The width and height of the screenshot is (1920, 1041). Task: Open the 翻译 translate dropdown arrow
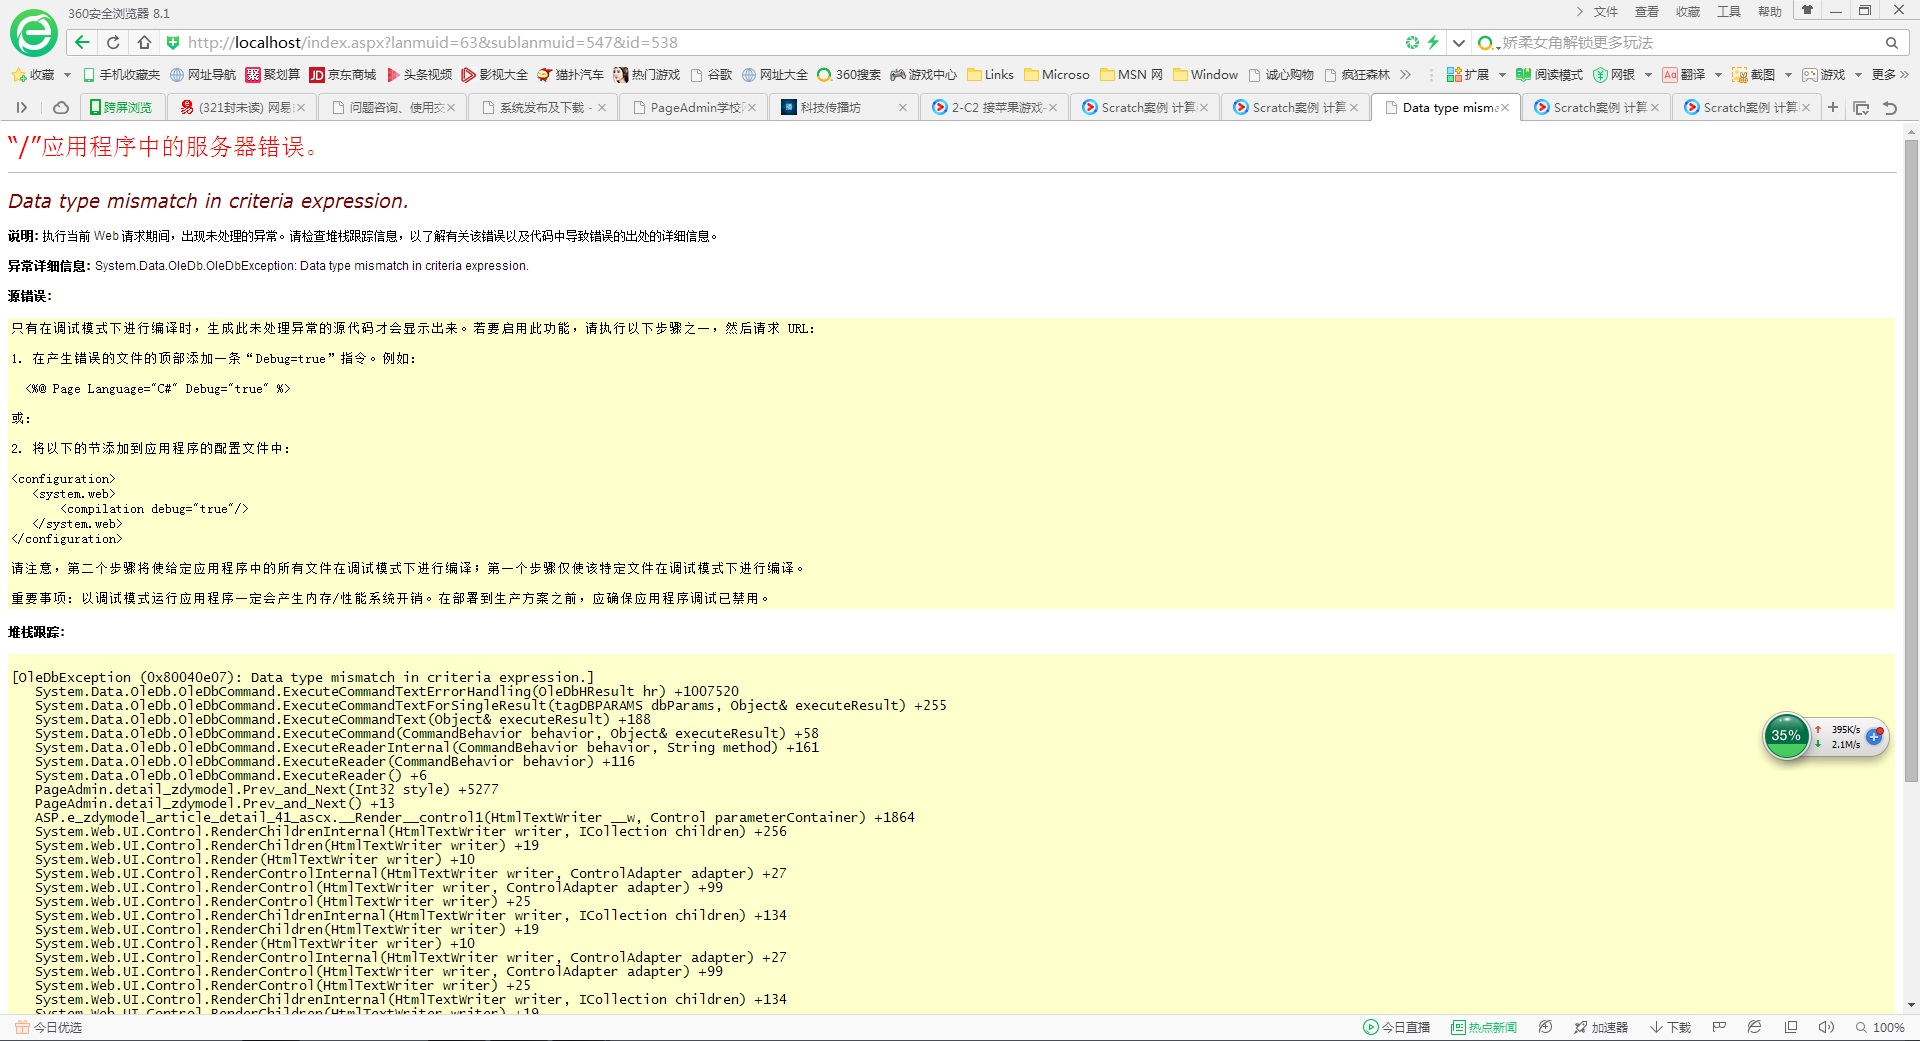tap(1718, 75)
